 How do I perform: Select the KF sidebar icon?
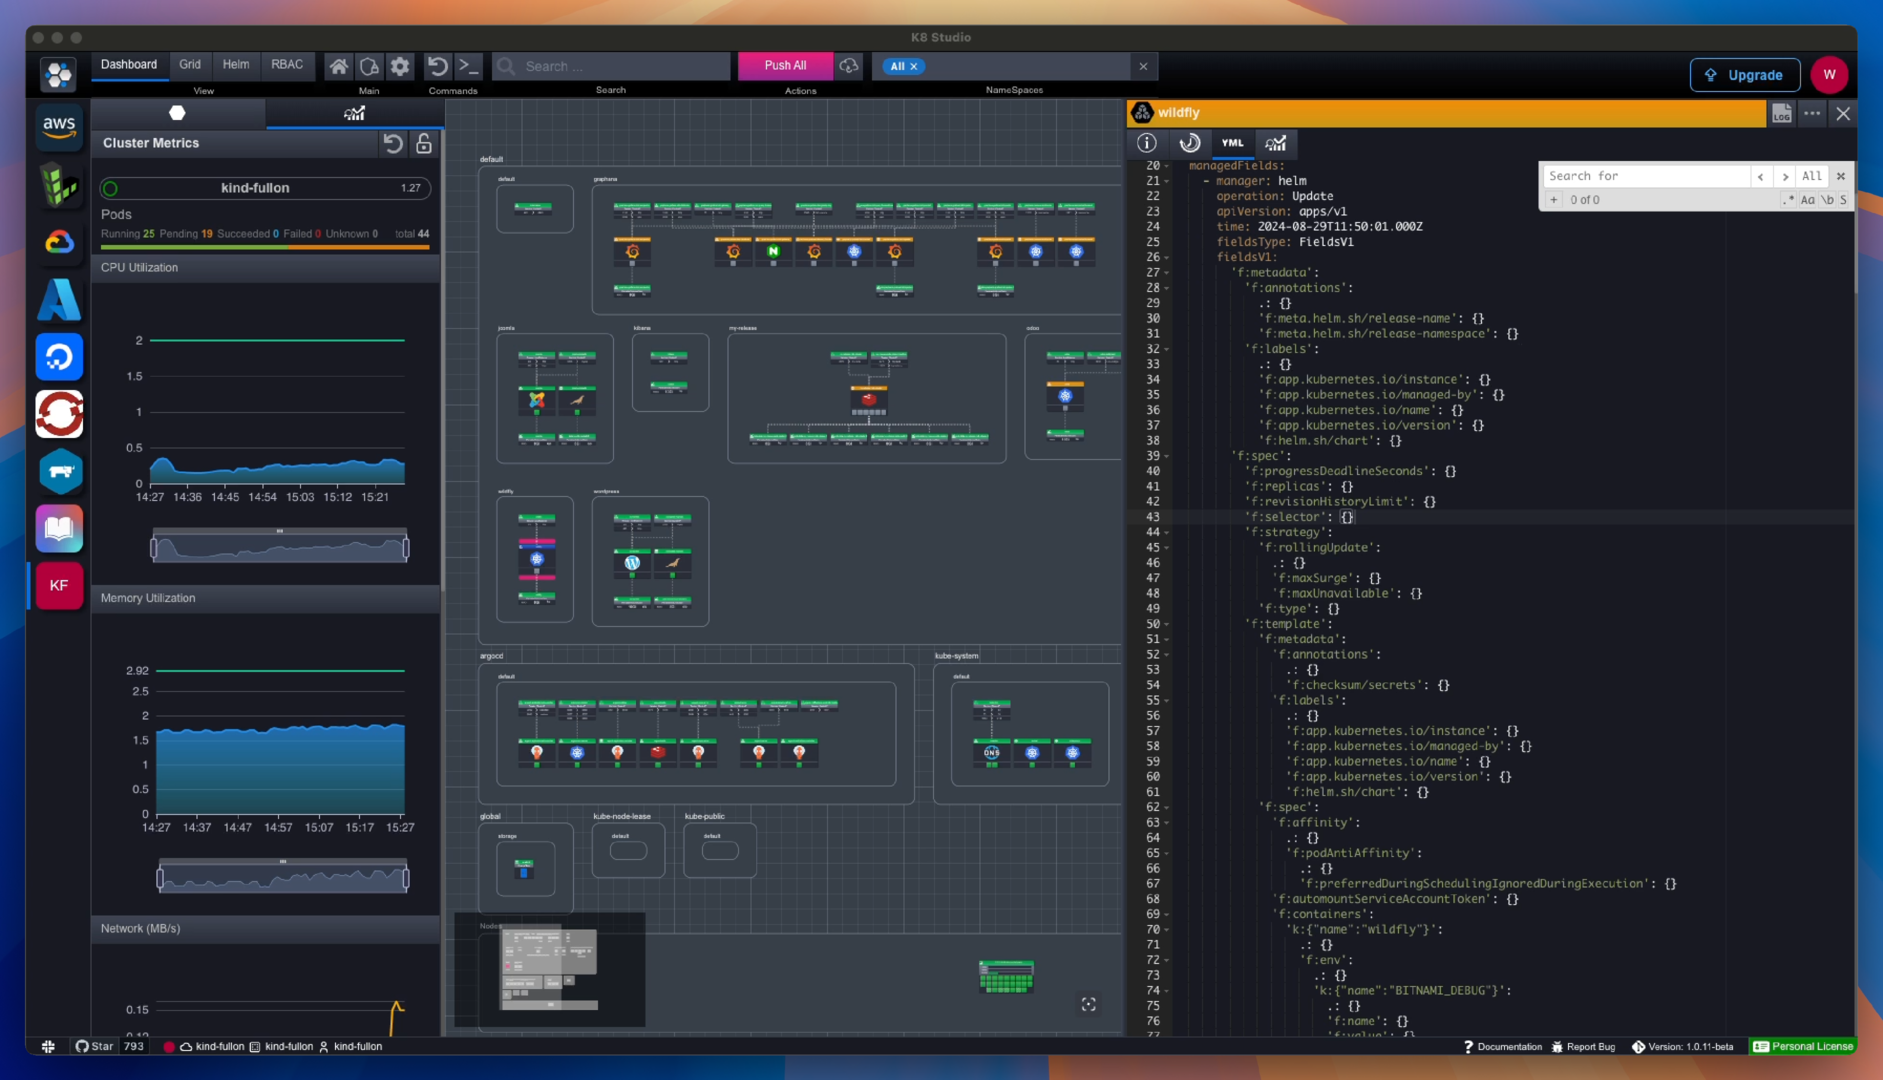pyautogui.click(x=59, y=586)
